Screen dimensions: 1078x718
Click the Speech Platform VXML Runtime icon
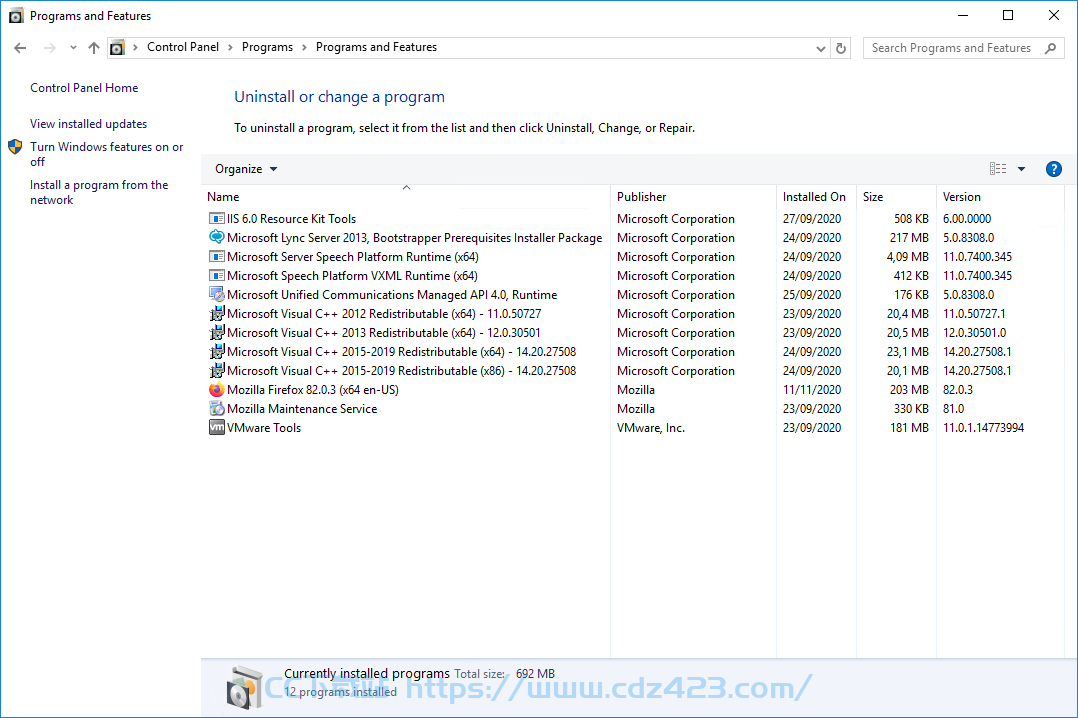[217, 276]
